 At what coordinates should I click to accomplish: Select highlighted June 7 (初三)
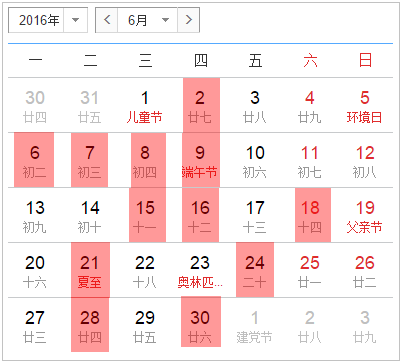89,160
